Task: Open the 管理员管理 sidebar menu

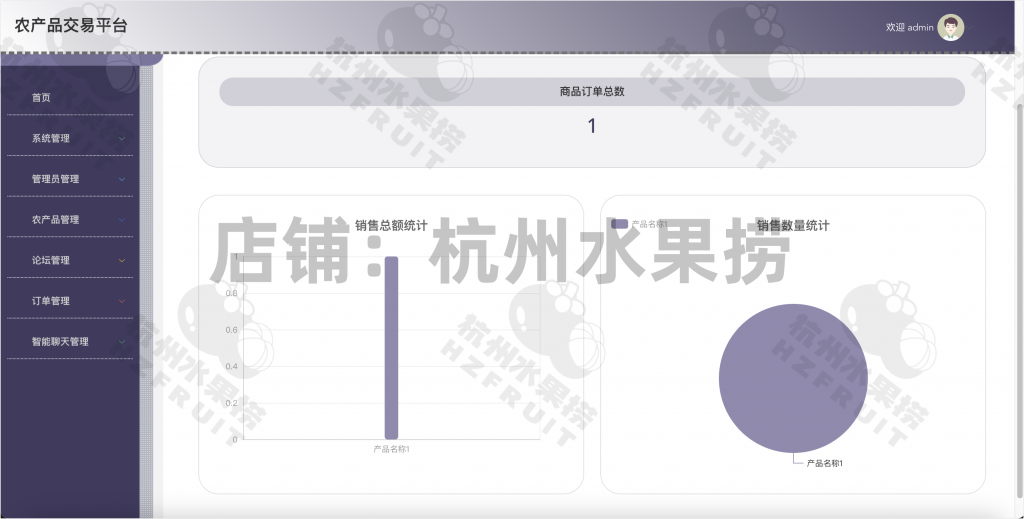Action: [x=70, y=179]
